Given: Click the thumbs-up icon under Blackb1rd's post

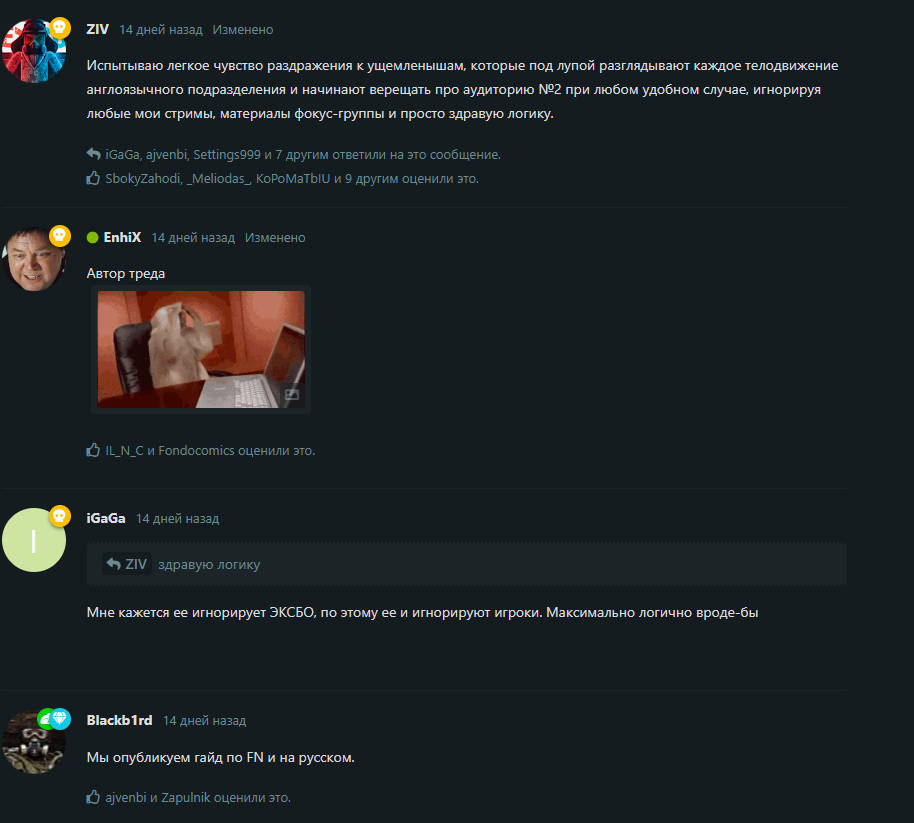Looking at the screenshot, I should pos(93,797).
